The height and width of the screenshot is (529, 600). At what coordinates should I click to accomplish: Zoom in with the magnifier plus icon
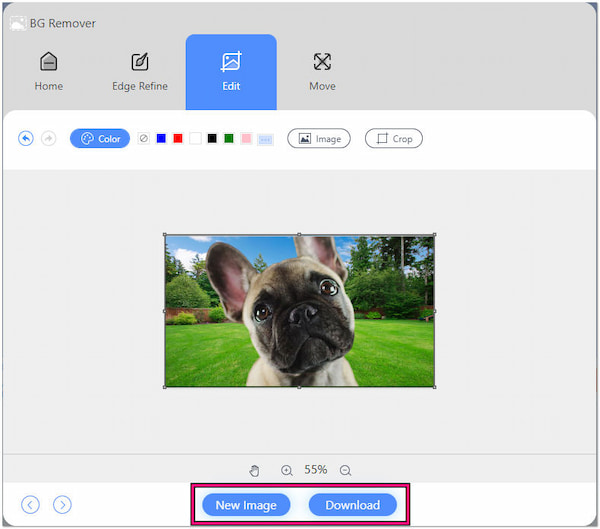(x=287, y=470)
